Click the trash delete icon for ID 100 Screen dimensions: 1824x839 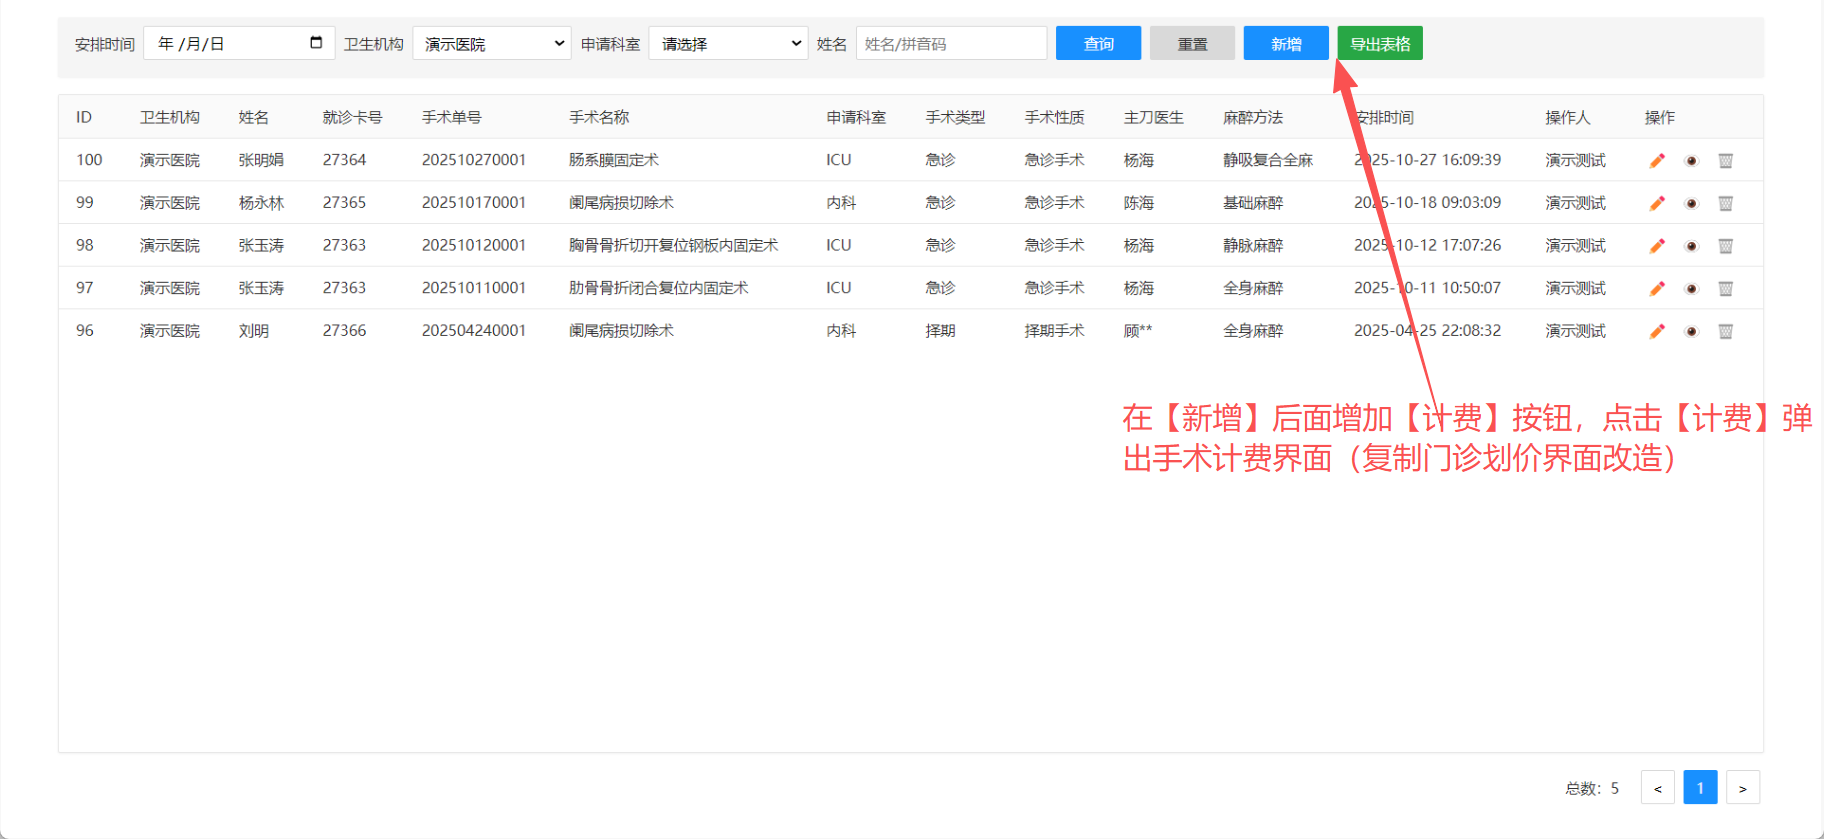1725,161
